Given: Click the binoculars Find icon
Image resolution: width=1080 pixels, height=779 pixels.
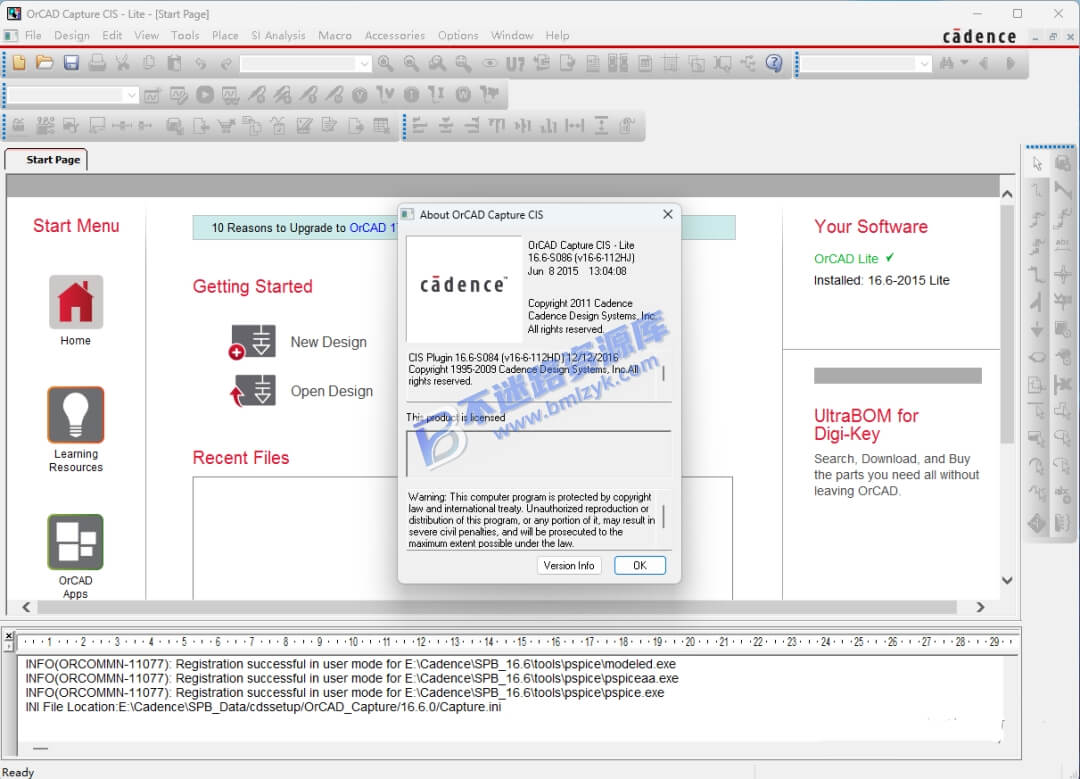Looking at the screenshot, I should coord(947,63).
